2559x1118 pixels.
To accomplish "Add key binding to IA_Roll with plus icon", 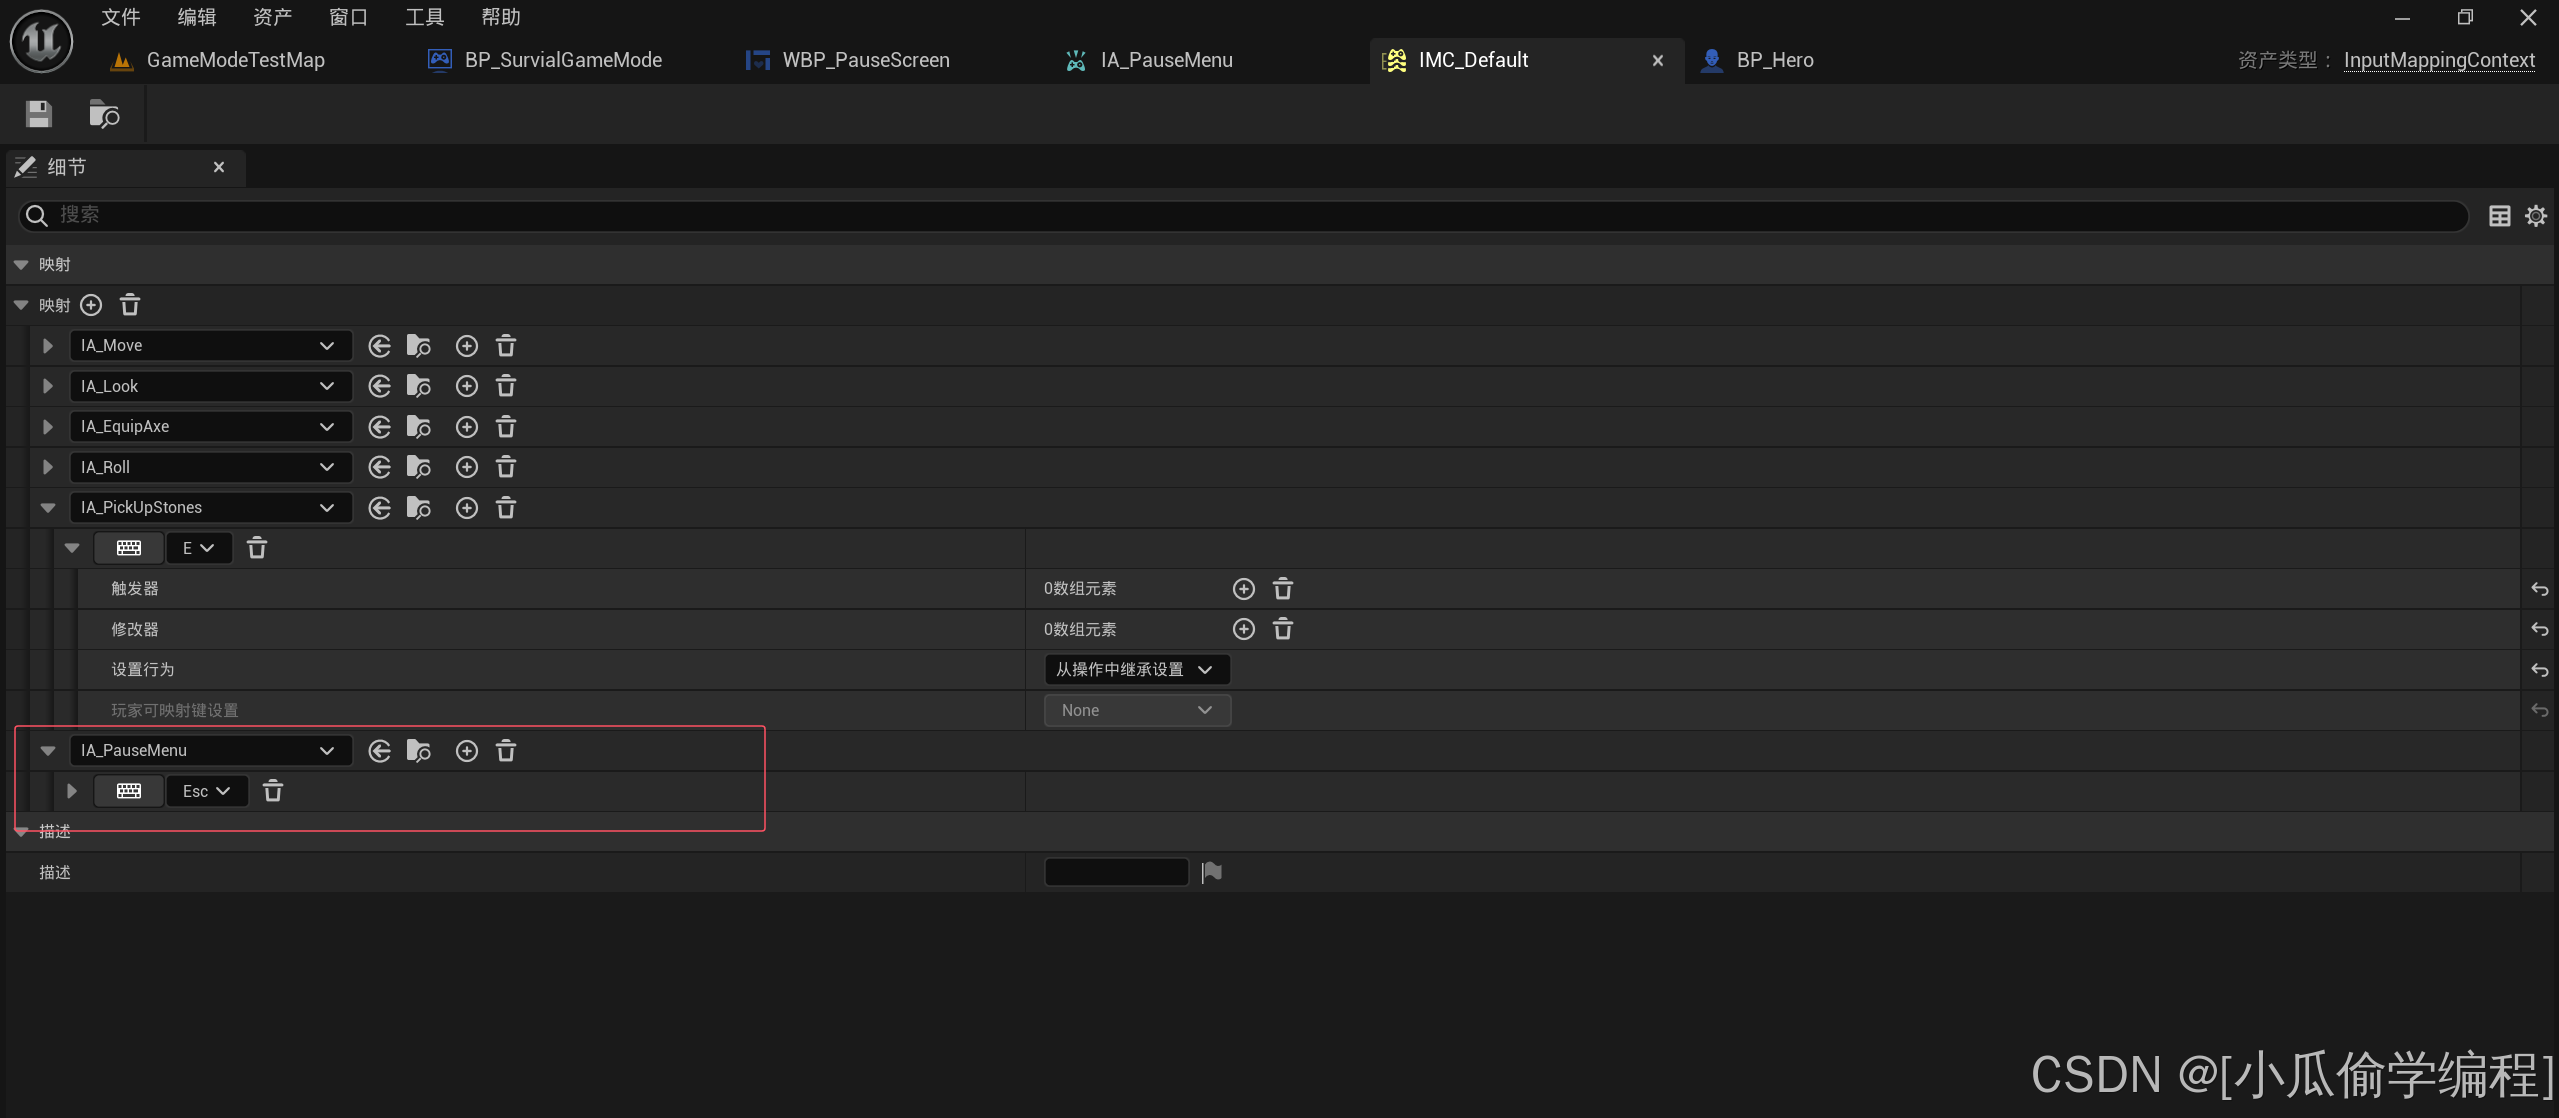I will tap(466, 467).
